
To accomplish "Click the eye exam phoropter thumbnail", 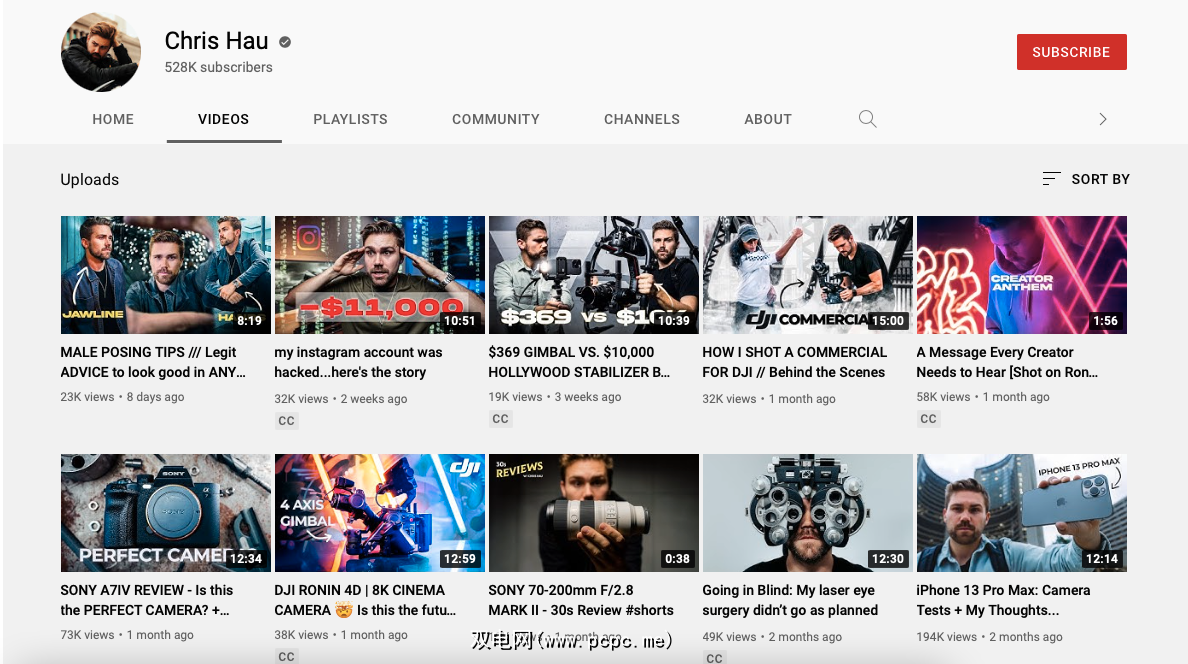I will tap(808, 512).
